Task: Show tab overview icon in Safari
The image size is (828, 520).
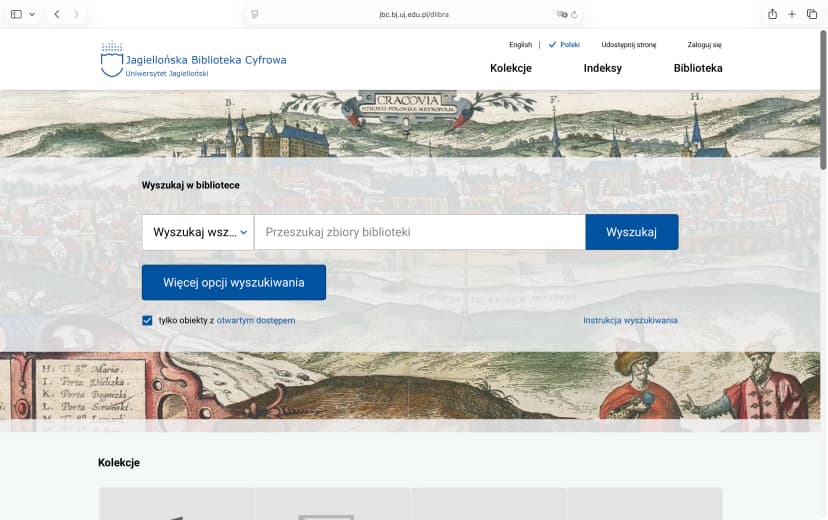Action: point(812,14)
